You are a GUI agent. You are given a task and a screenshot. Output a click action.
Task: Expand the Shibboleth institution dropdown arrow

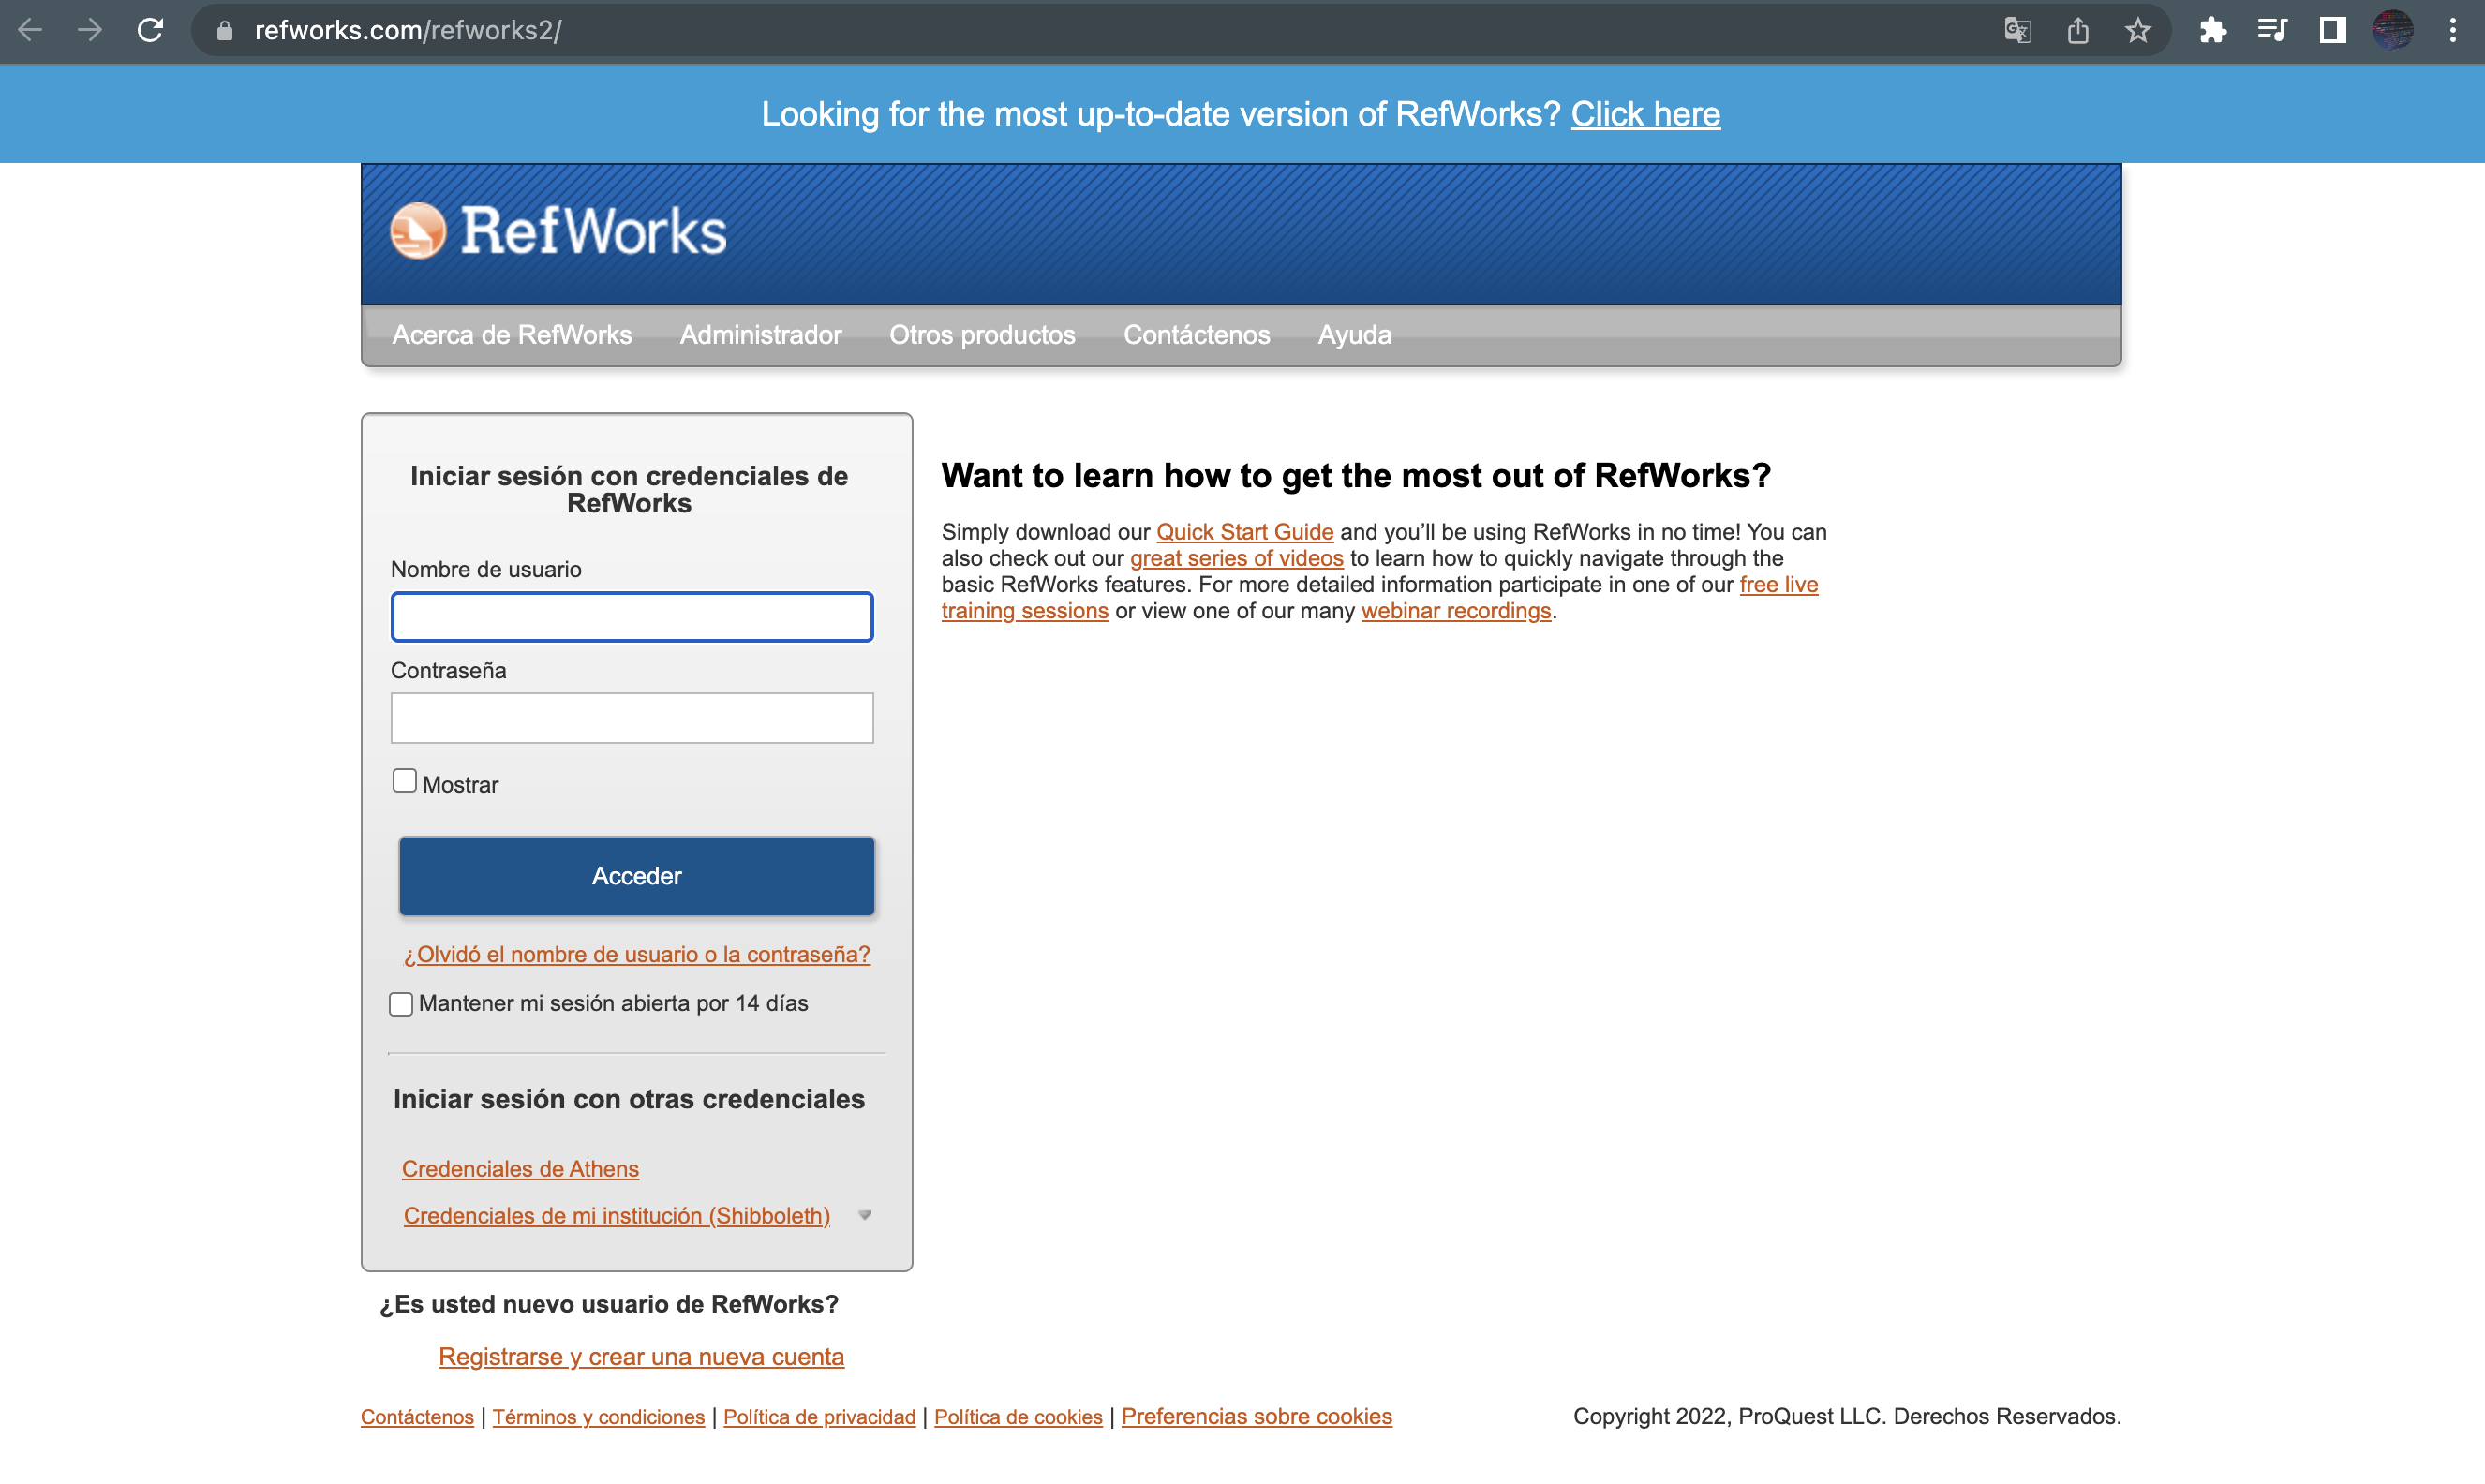point(865,1216)
